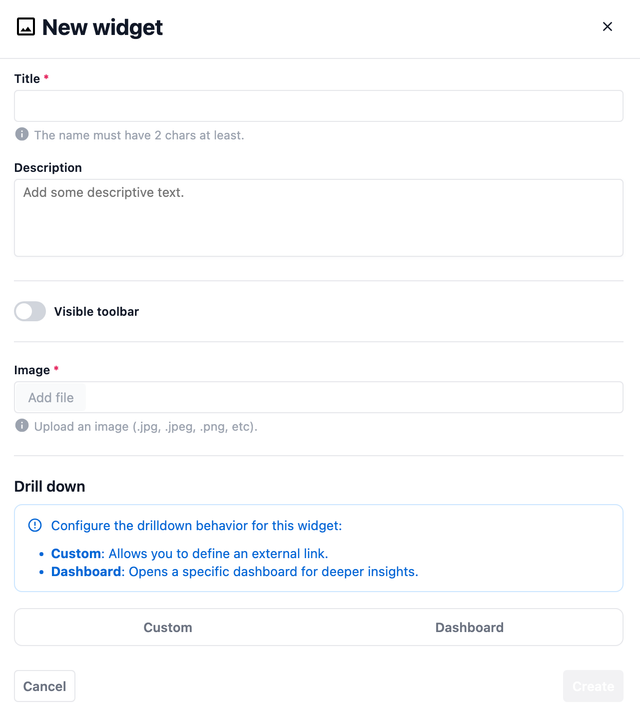The width and height of the screenshot is (640, 714).
Task: Close the New widget dialog
Action: pos(607,27)
